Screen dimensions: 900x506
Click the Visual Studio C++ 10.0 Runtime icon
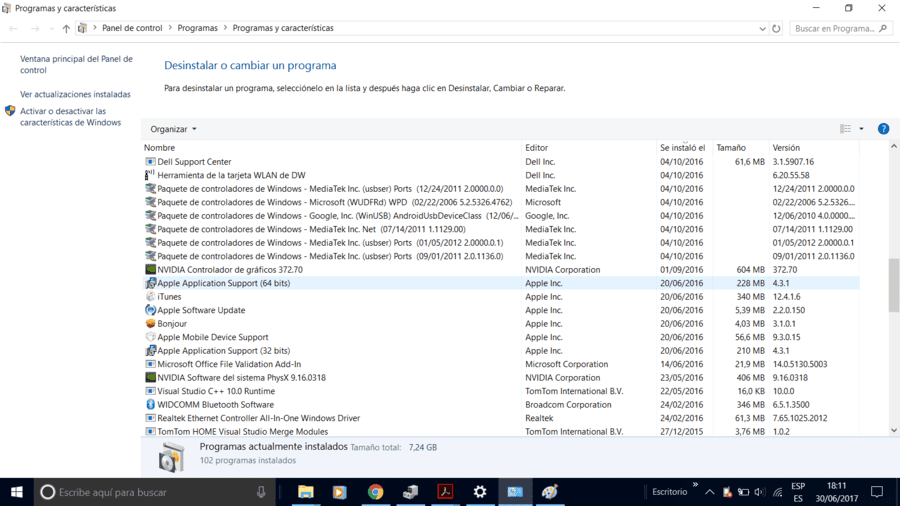(150, 391)
